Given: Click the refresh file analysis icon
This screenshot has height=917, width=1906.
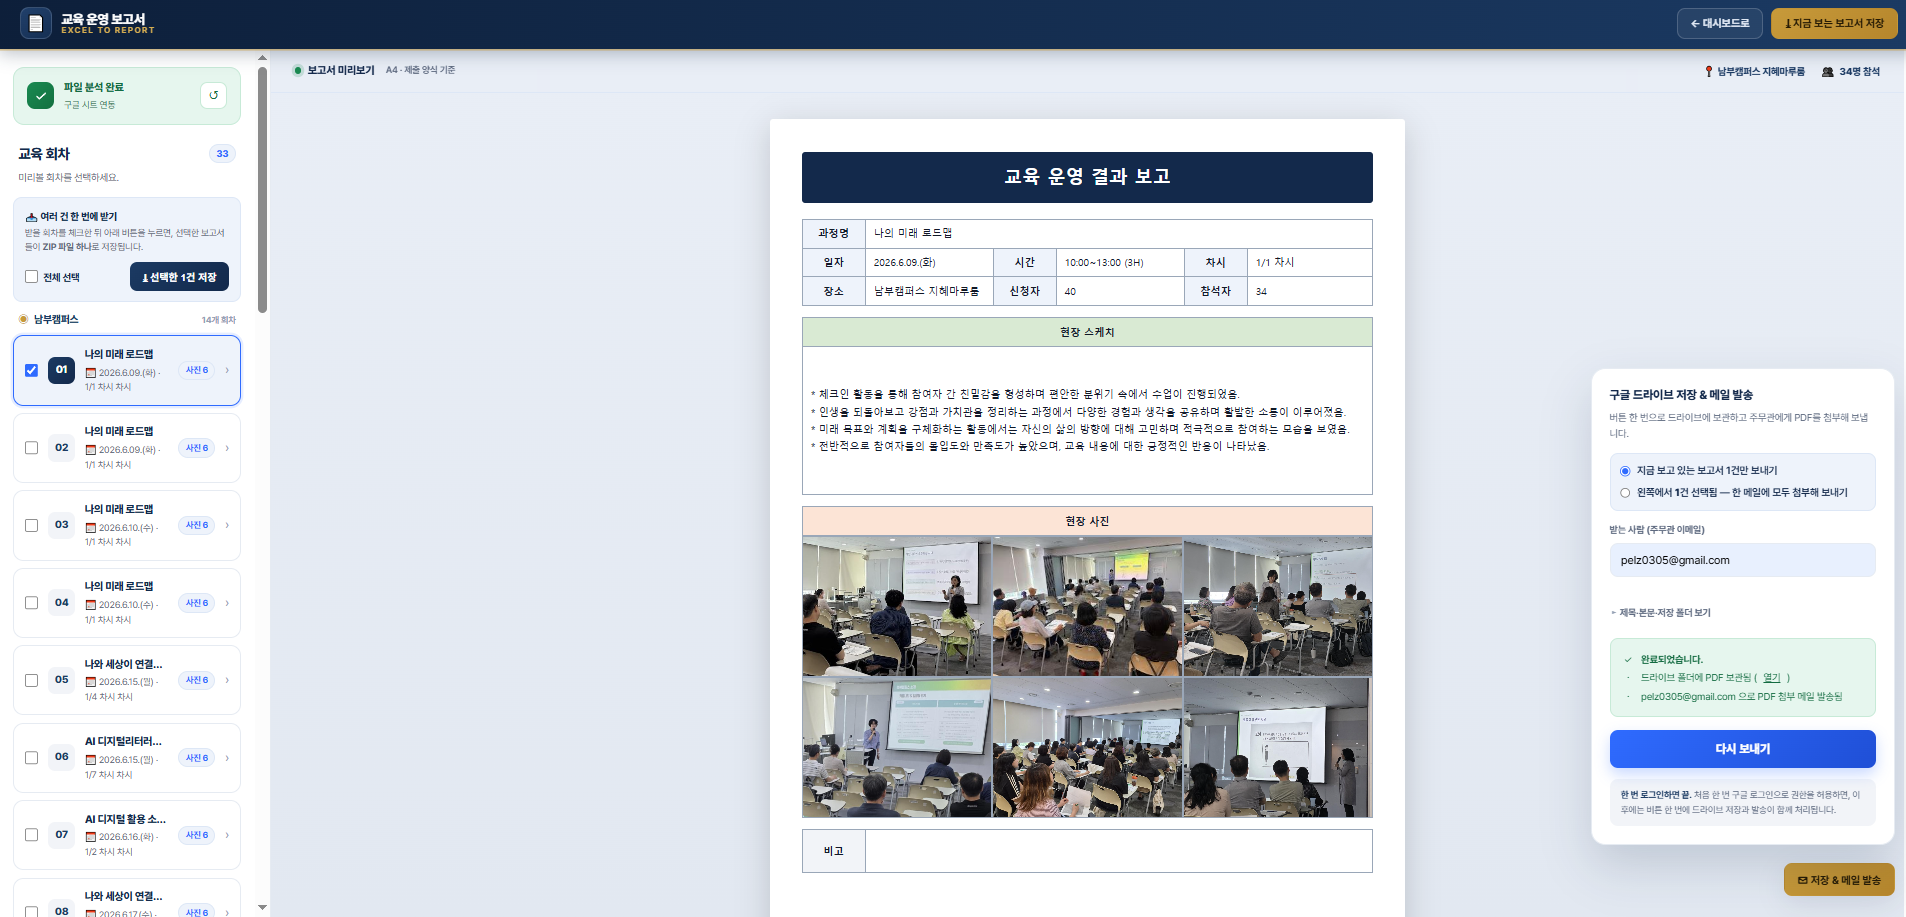Looking at the screenshot, I should click(213, 95).
